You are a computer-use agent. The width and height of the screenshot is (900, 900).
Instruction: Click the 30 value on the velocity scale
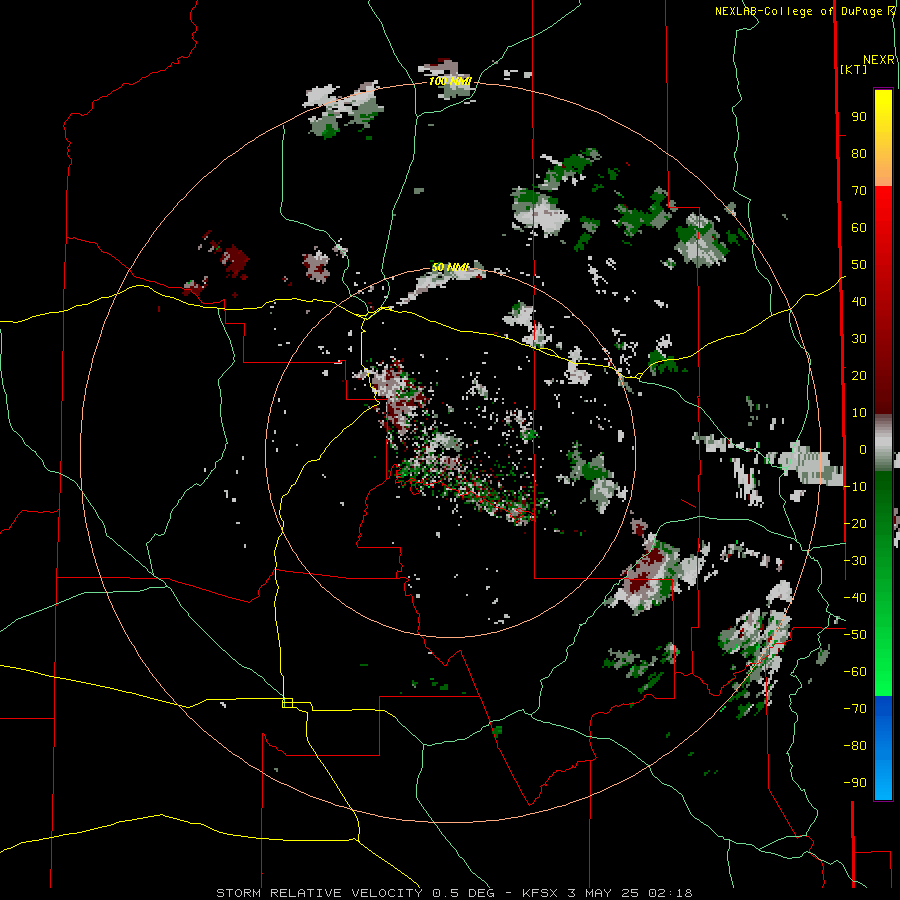(x=859, y=339)
